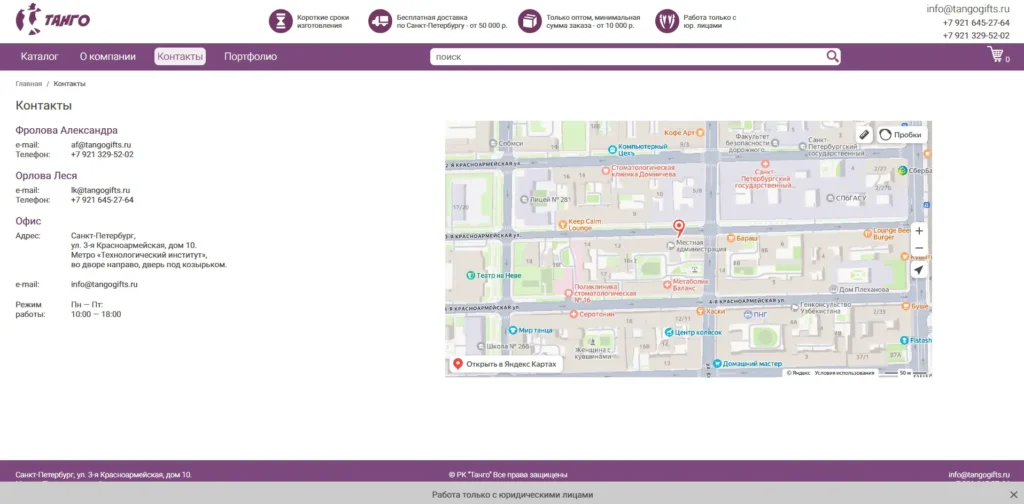This screenshot has height=504, width=1024.
Task: Click the red office location pin
Action: click(x=679, y=228)
